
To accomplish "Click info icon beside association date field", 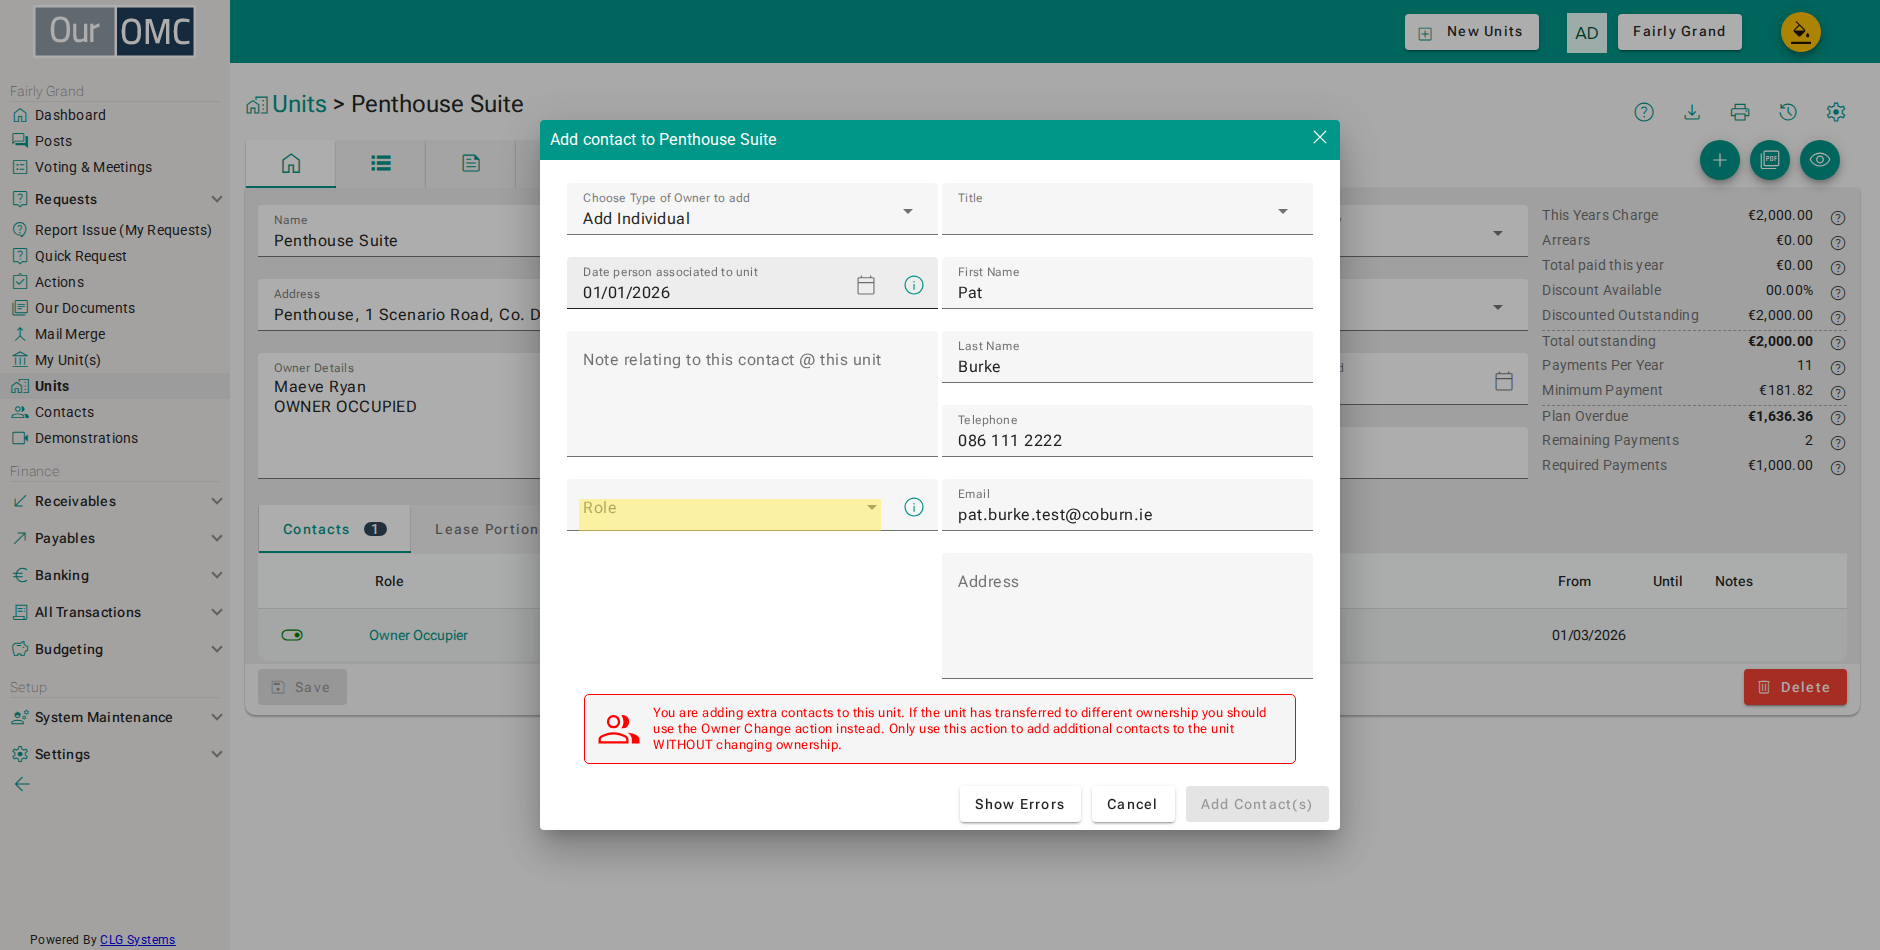I will pos(914,285).
